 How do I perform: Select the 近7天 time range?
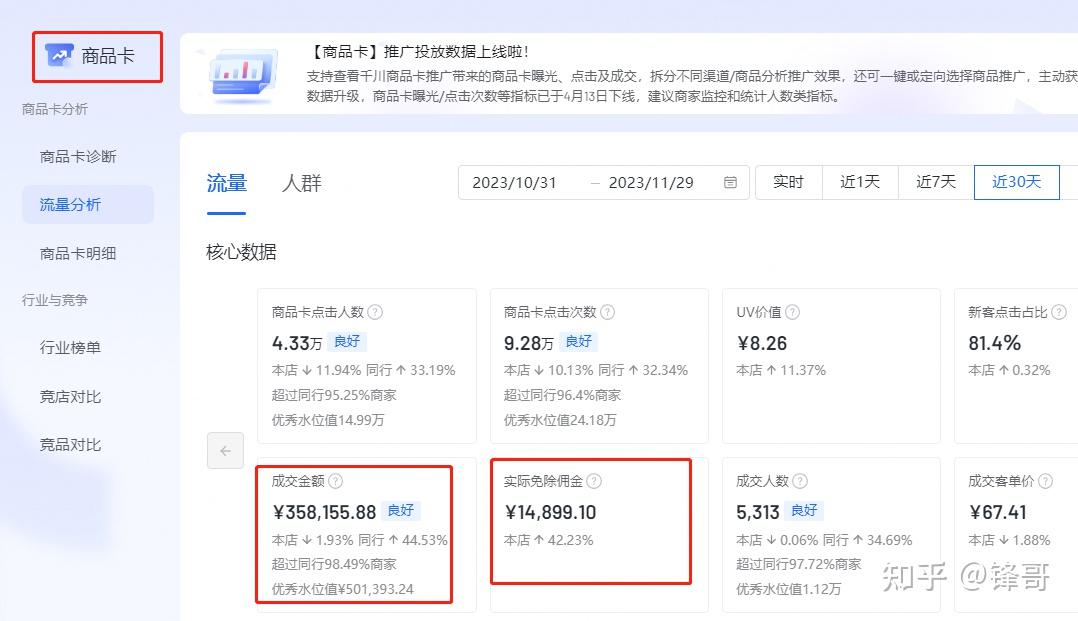[x=936, y=182]
